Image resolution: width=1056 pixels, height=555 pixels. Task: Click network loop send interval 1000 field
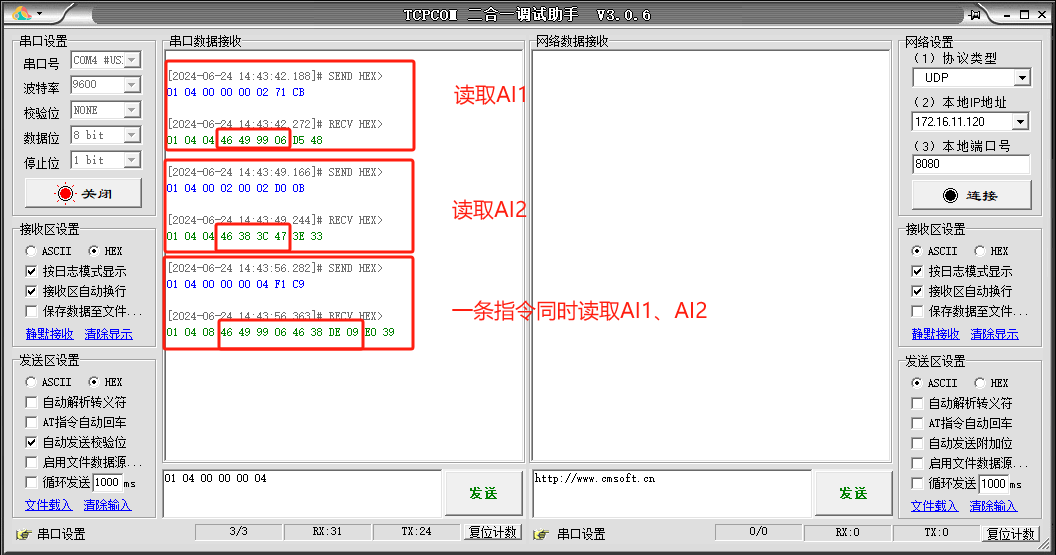(x=993, y=484)
